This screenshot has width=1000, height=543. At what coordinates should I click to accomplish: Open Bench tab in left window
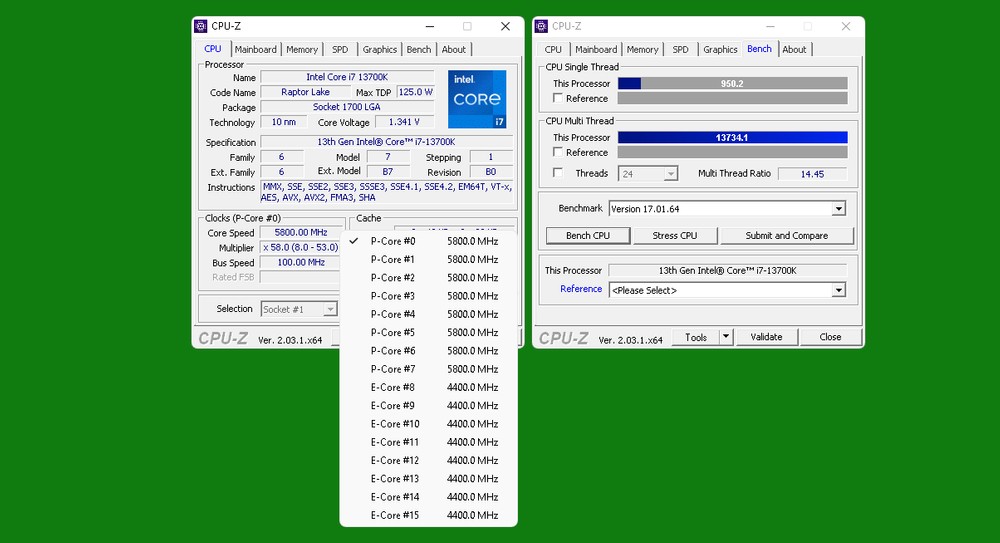[418, 50]
